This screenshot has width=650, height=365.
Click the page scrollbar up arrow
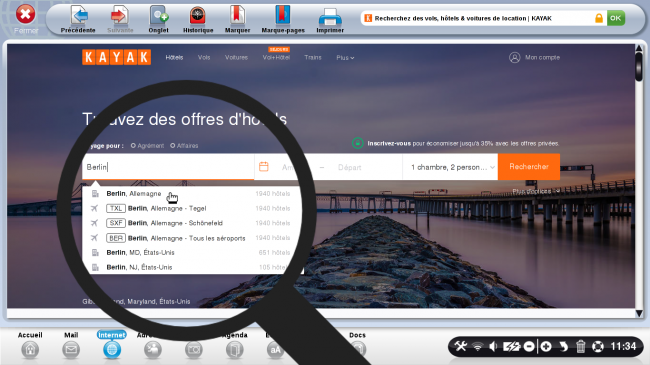click(x=639, y=48)
